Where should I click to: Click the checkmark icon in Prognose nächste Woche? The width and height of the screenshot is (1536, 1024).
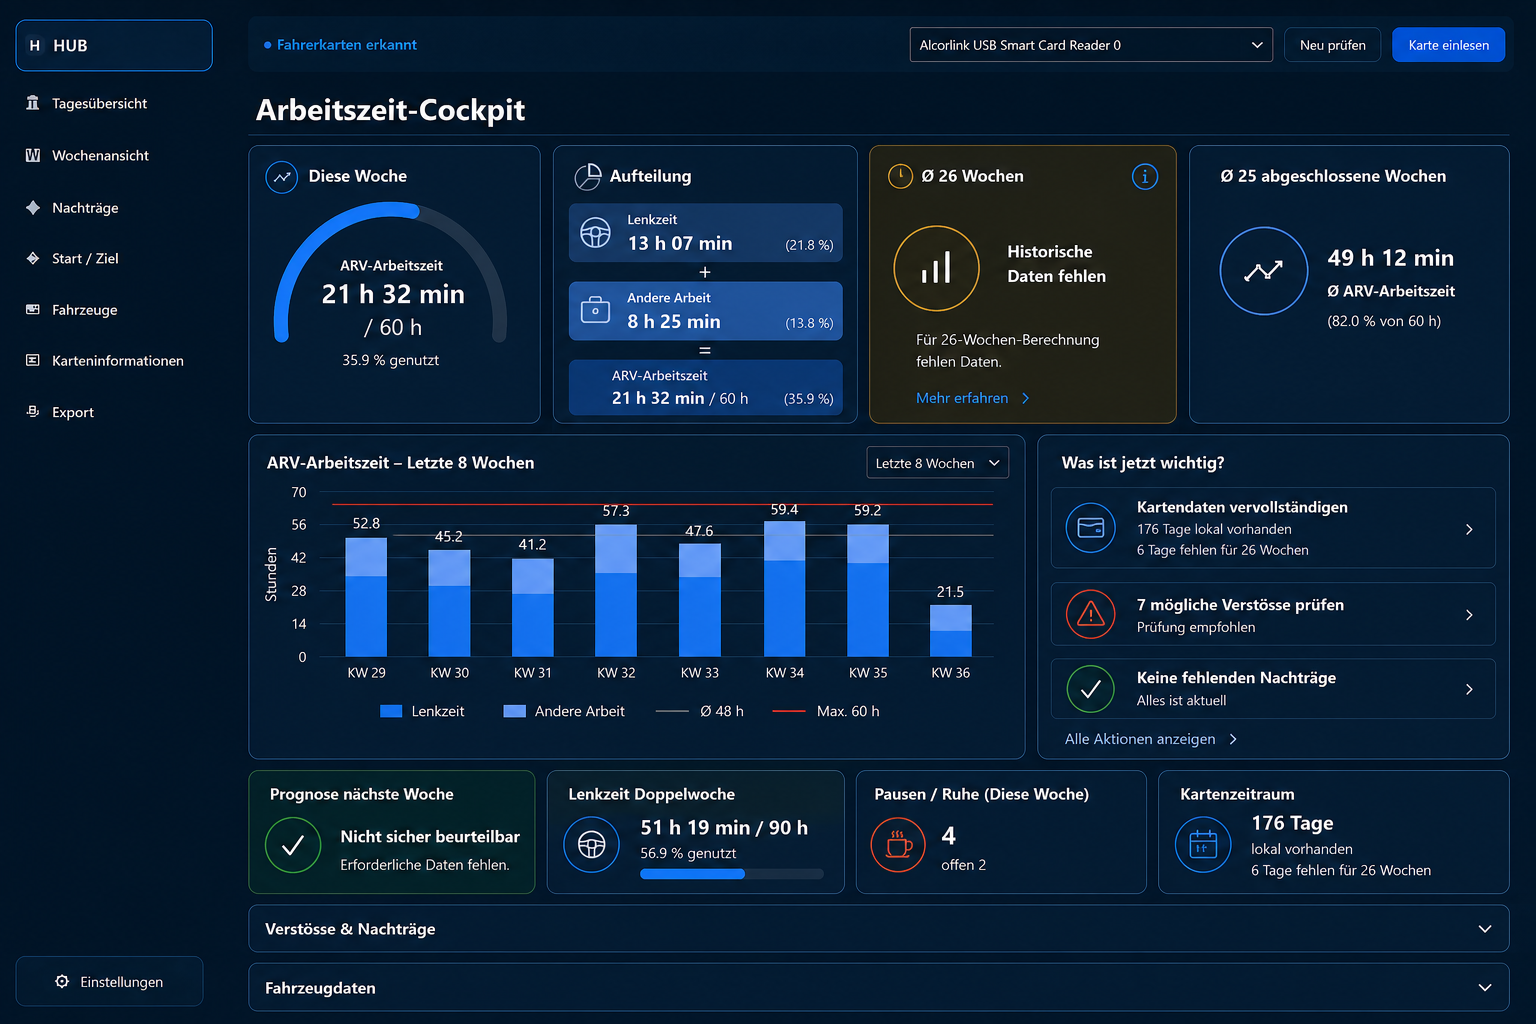293,845
